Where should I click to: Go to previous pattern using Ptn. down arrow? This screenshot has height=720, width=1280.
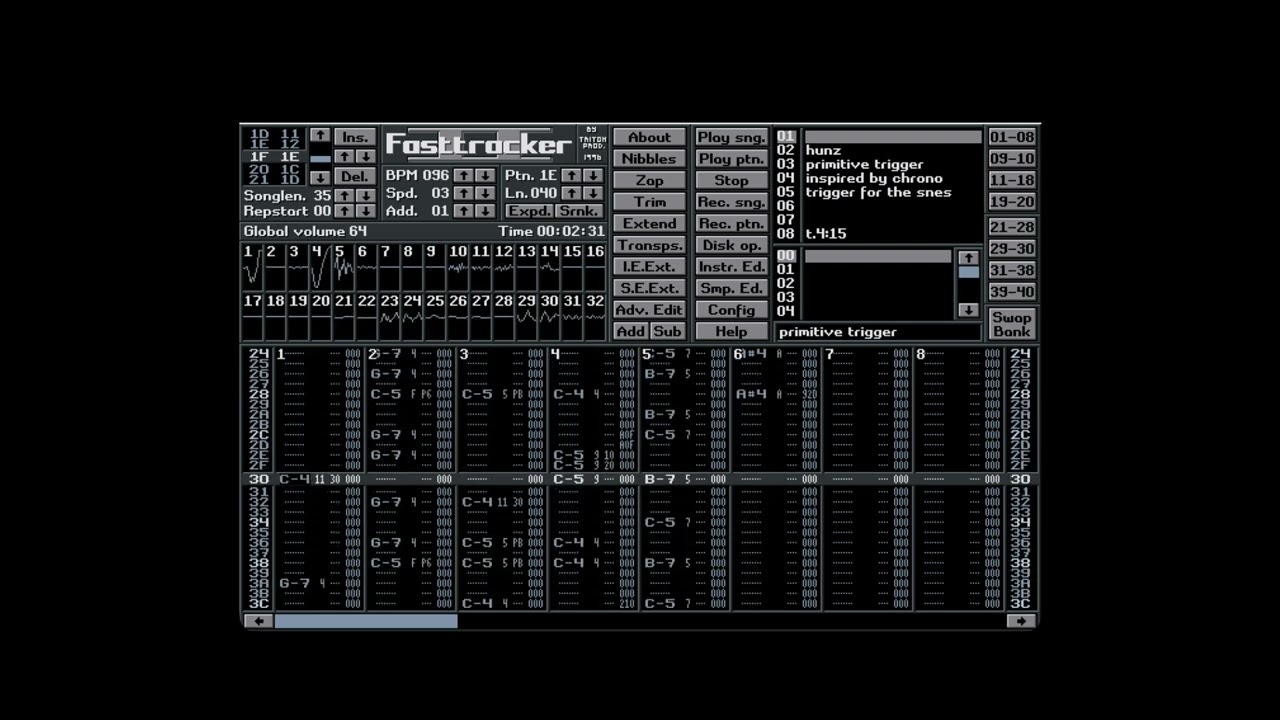pos(593,175)
